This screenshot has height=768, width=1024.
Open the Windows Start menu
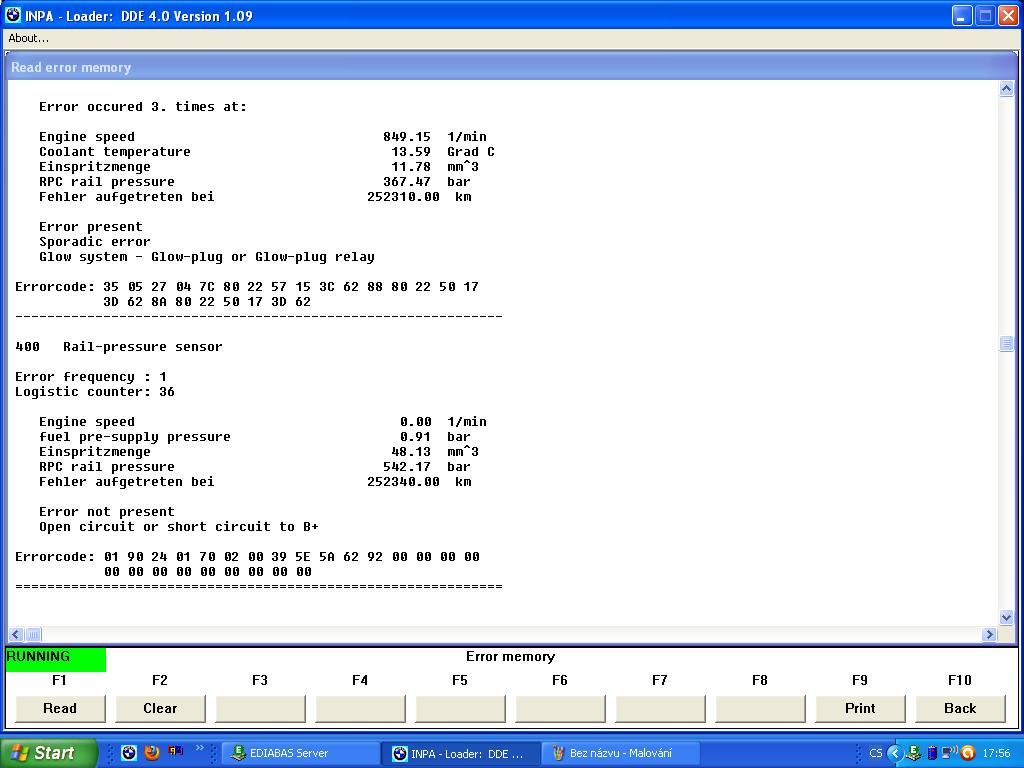click(48, 753)
